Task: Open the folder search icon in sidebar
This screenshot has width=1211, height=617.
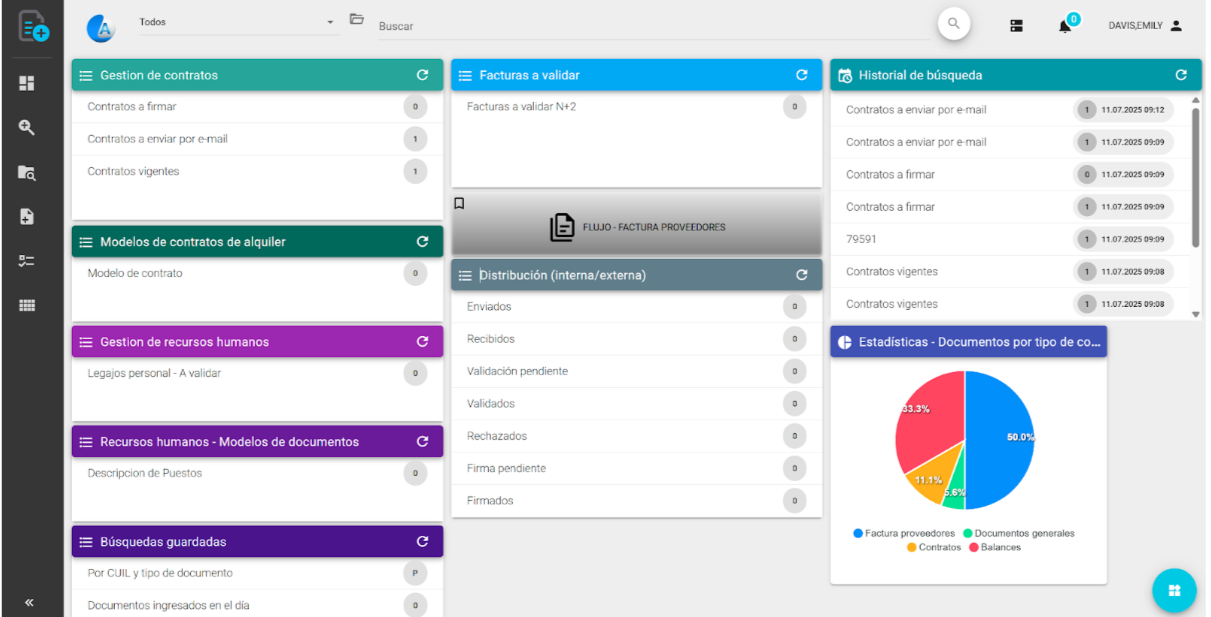Action: tap(27, 172)
